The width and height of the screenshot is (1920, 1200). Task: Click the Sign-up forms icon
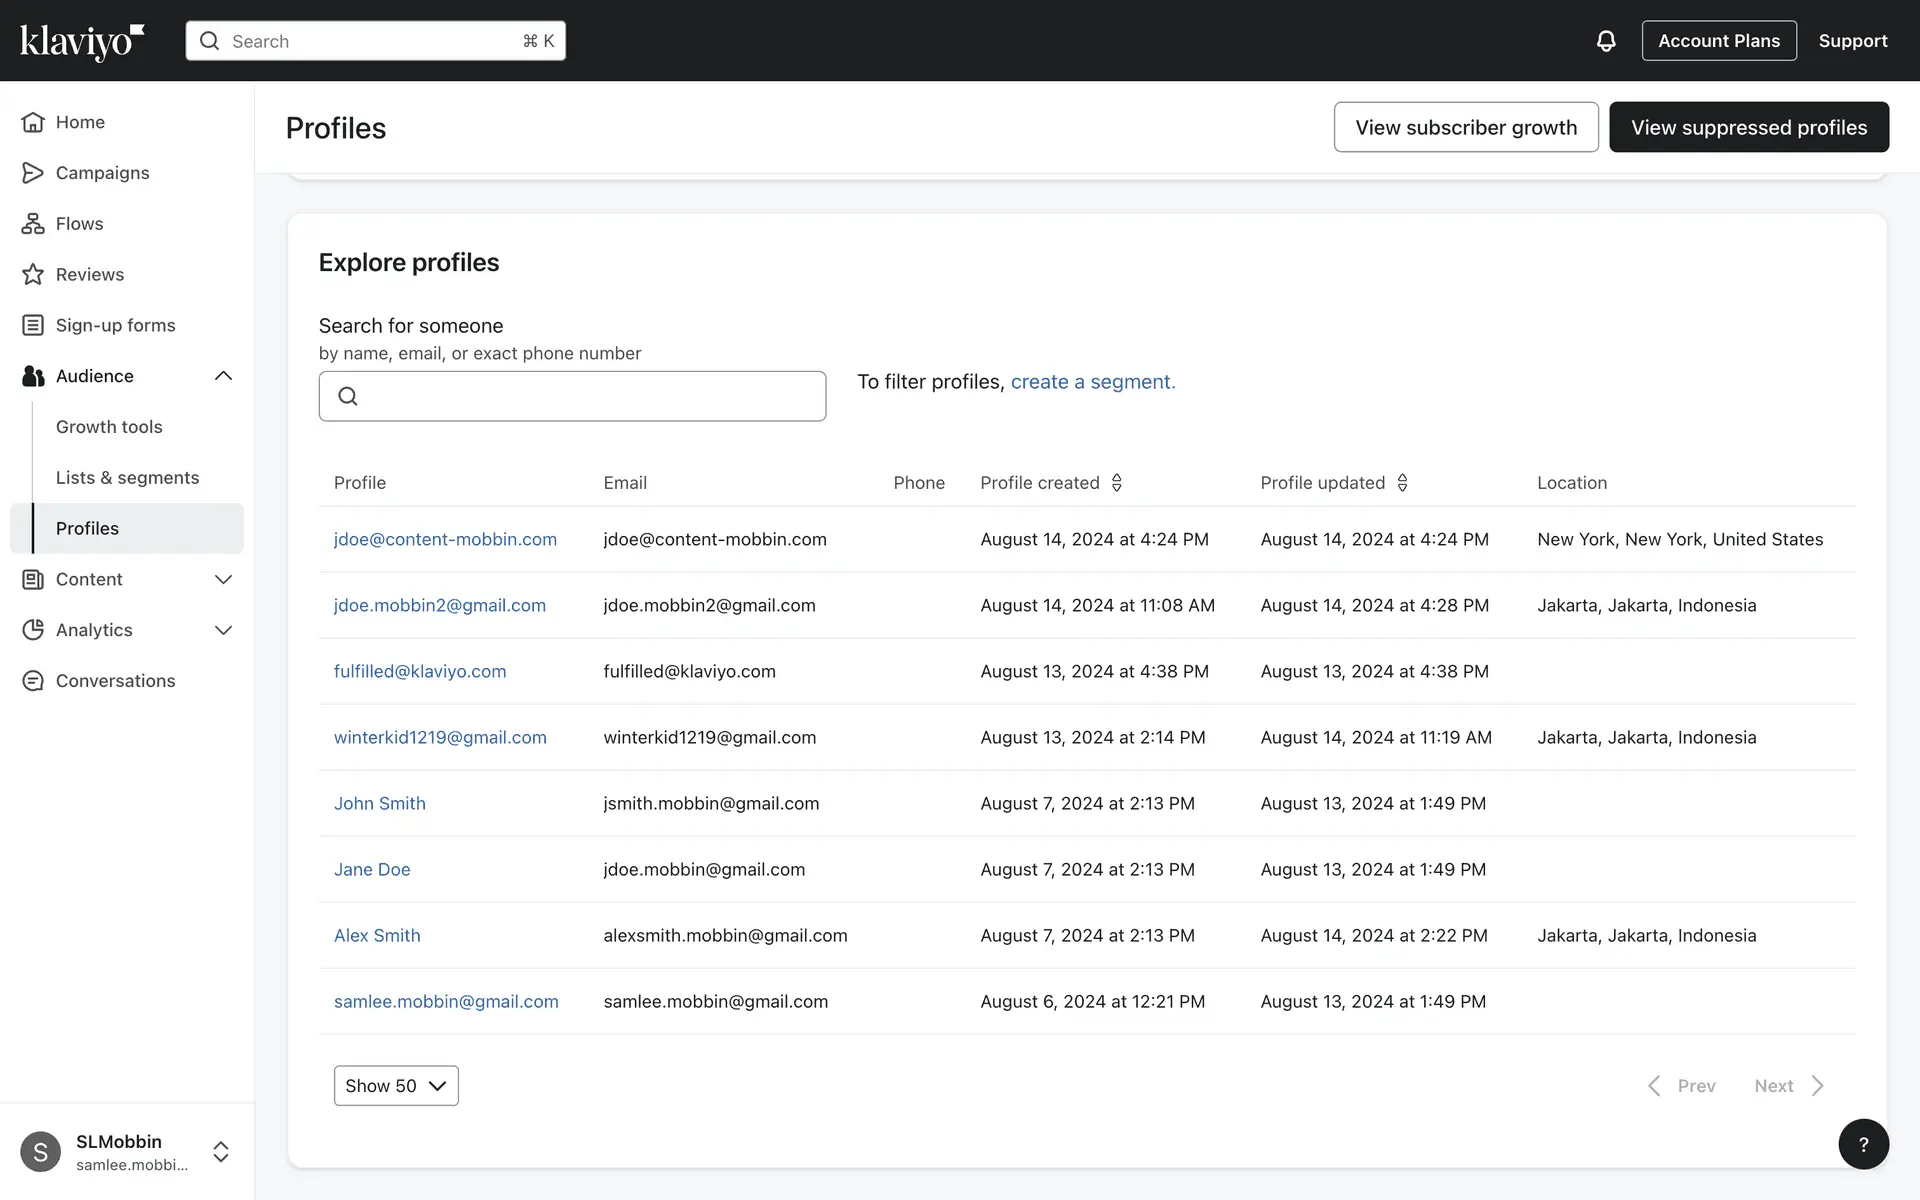tap(33, 325)
